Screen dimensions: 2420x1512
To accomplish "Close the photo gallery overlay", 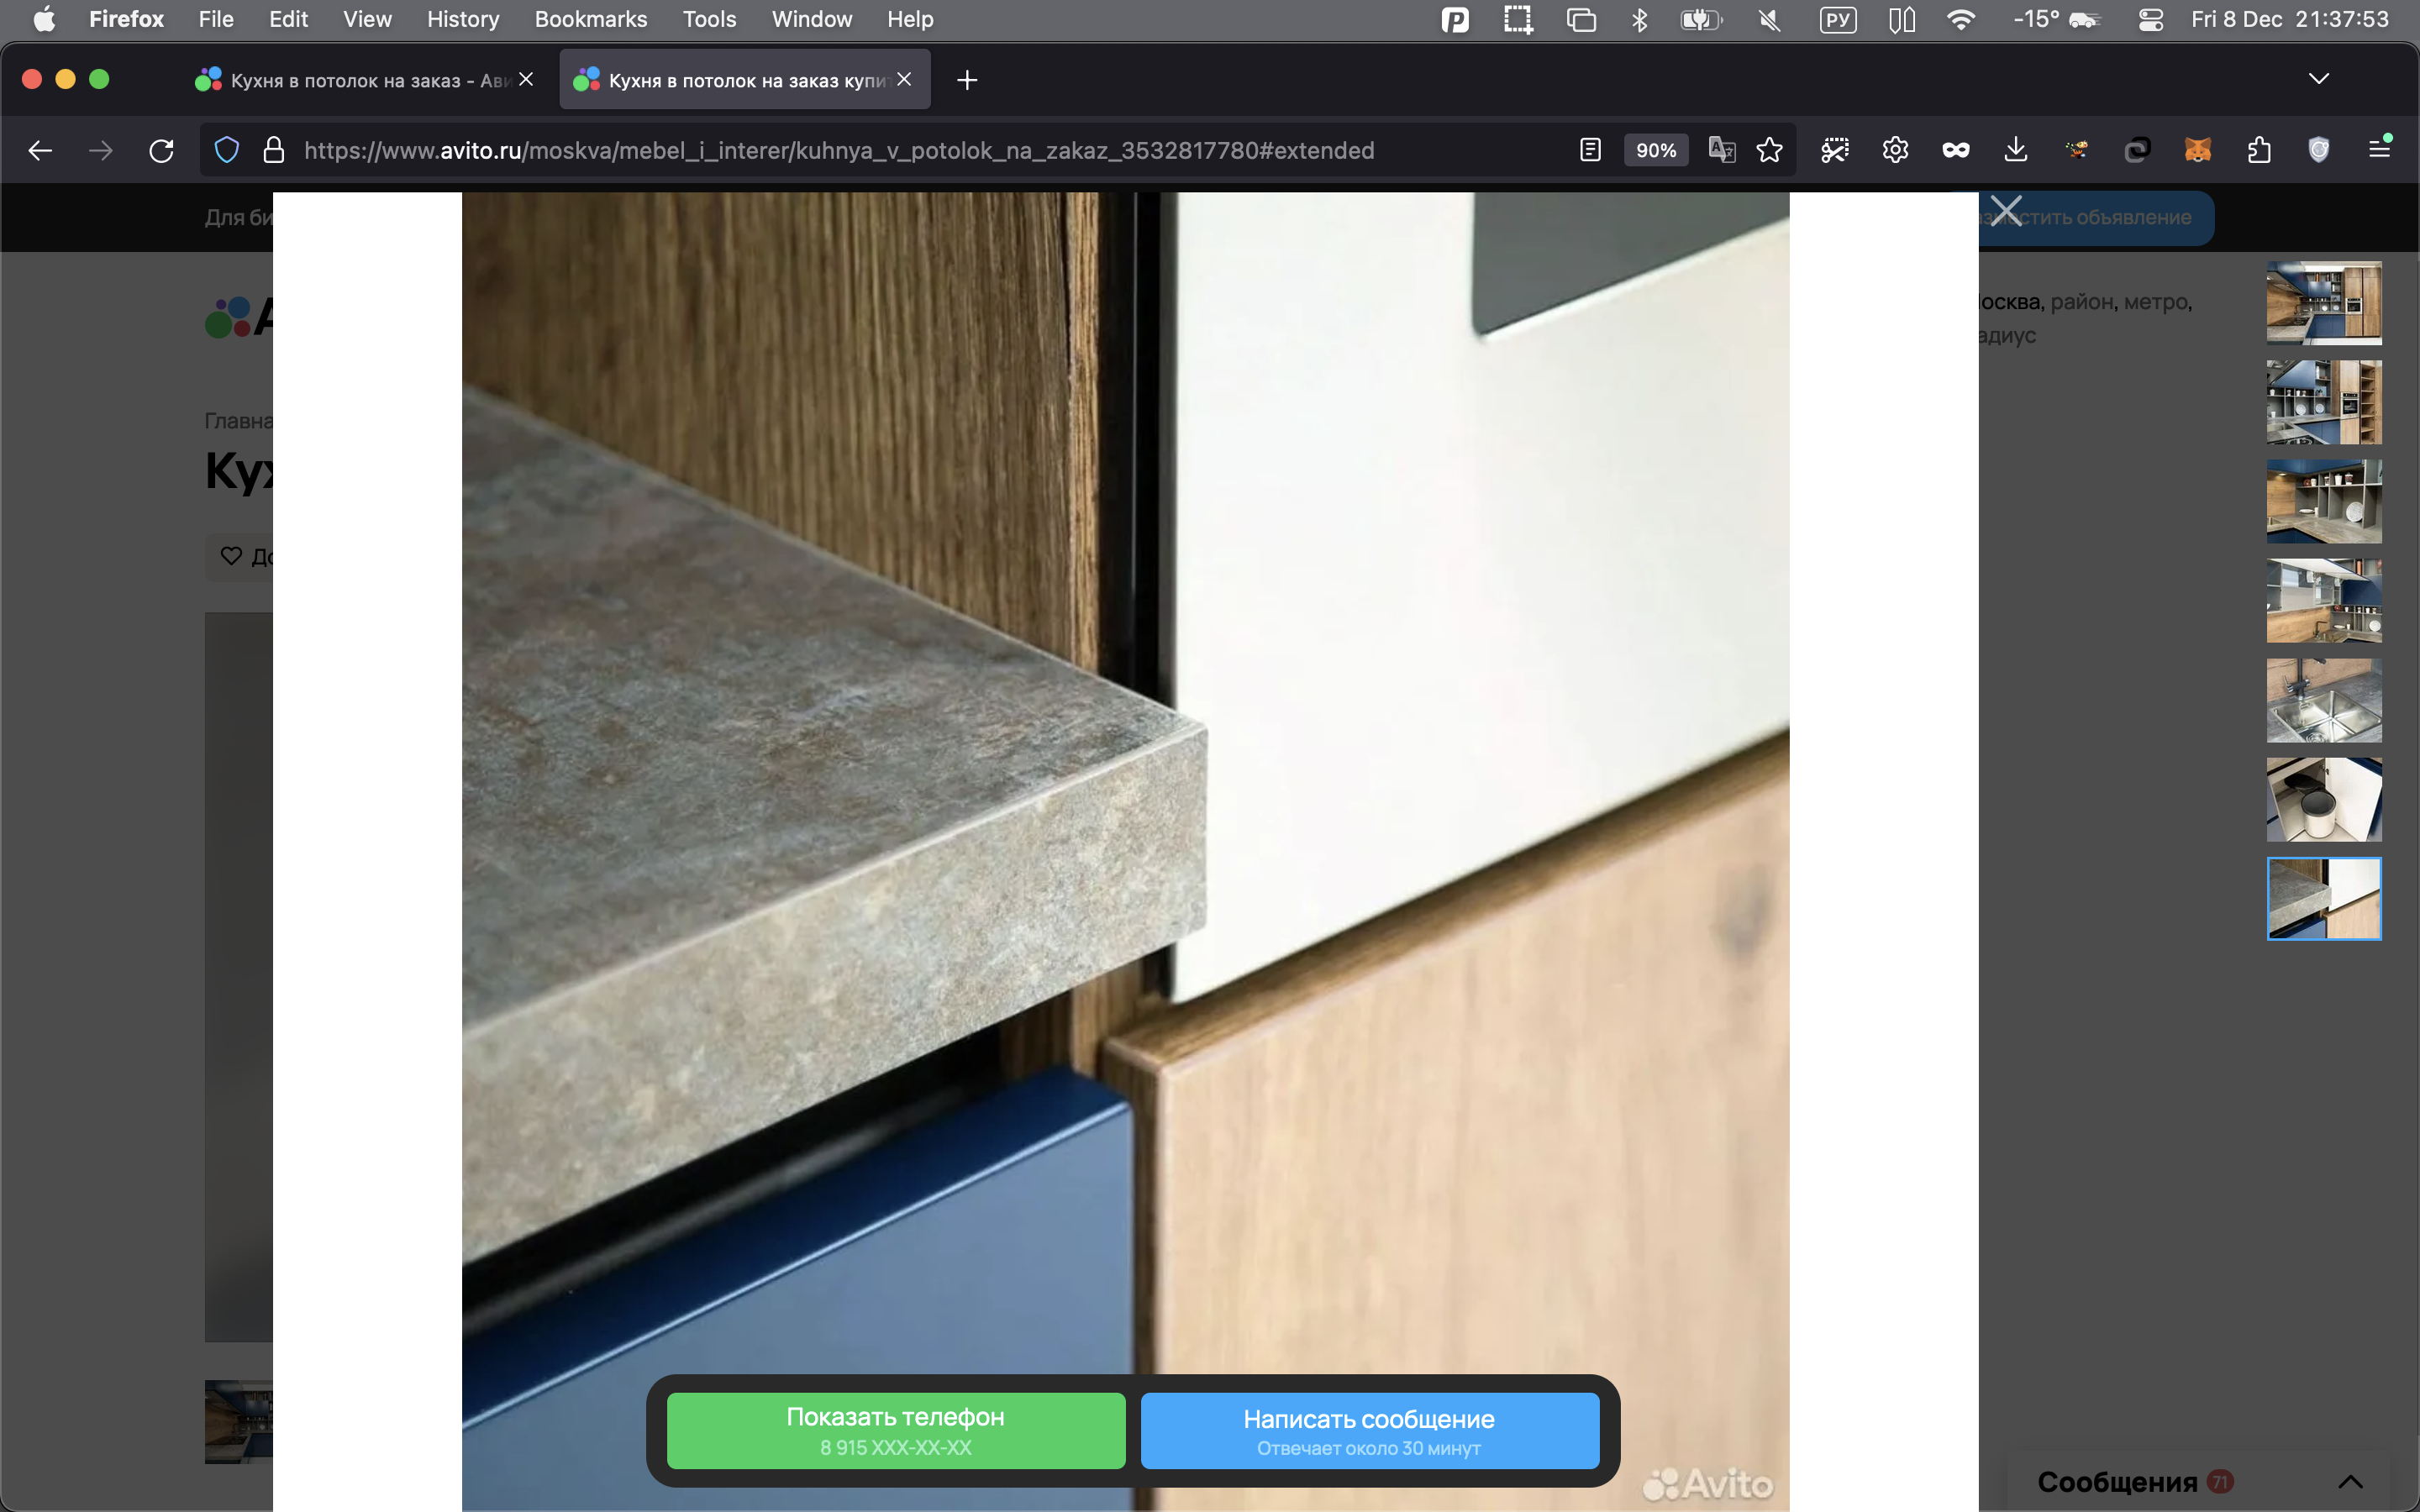I will coord(2005,212).
